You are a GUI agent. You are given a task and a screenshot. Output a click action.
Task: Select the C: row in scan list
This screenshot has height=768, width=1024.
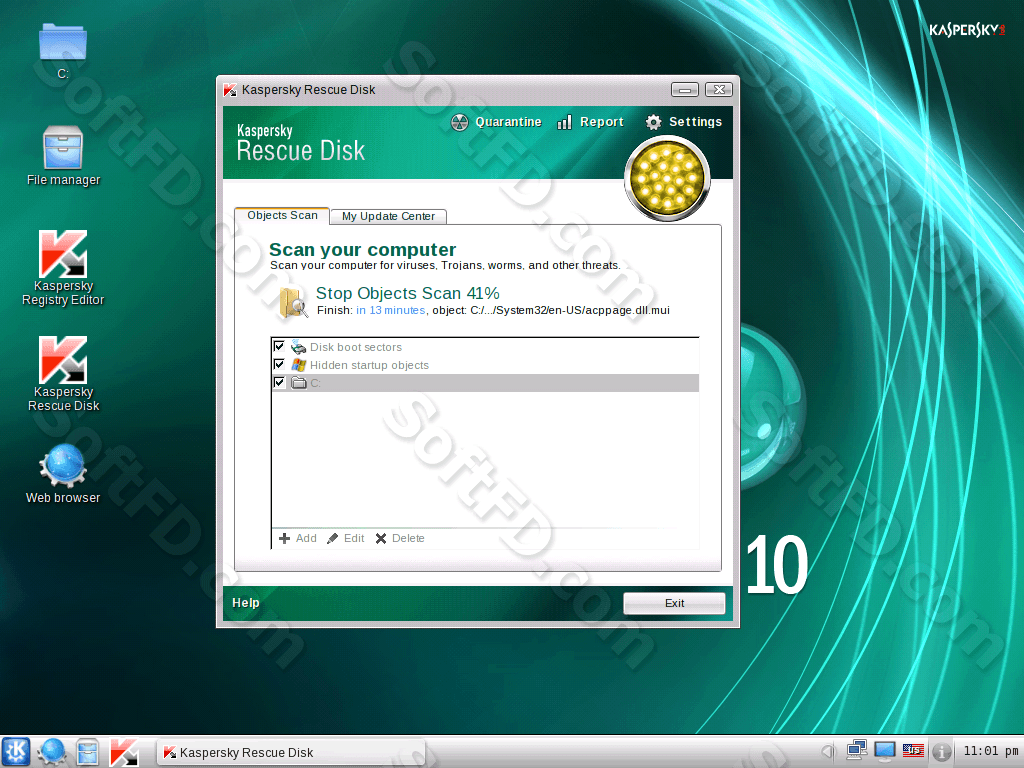pyautogui.click(x=485, y=383)
